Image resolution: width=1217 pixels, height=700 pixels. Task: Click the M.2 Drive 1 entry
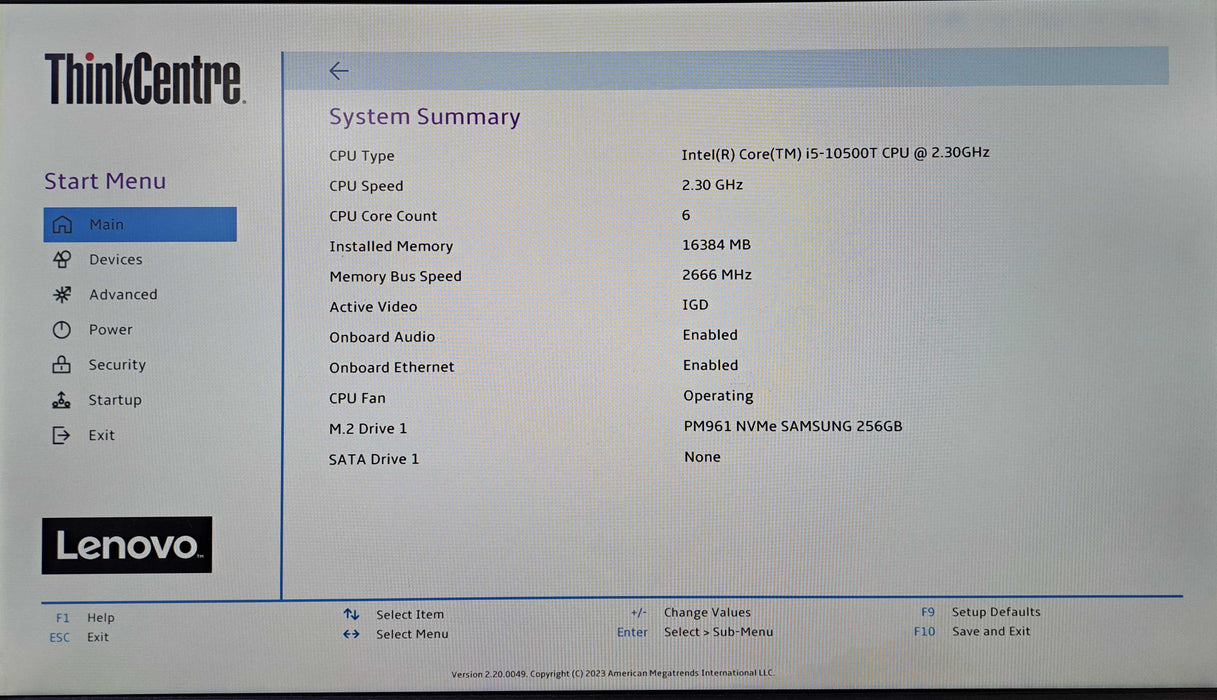click(x=368, y=428)
